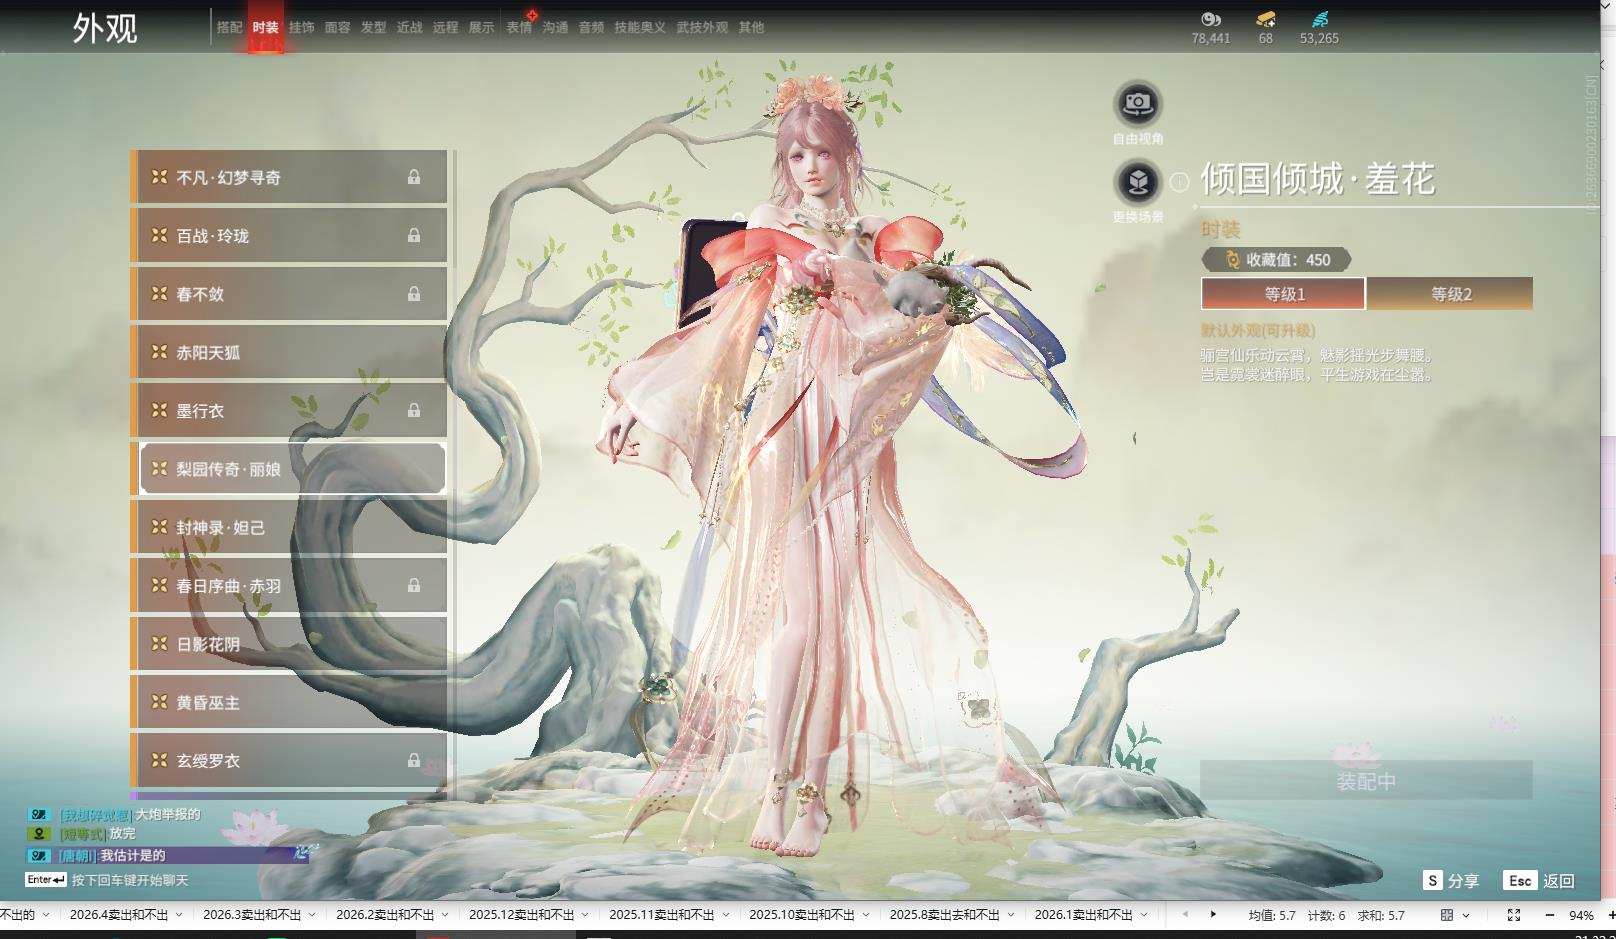Open the 展示 tab

482,28
